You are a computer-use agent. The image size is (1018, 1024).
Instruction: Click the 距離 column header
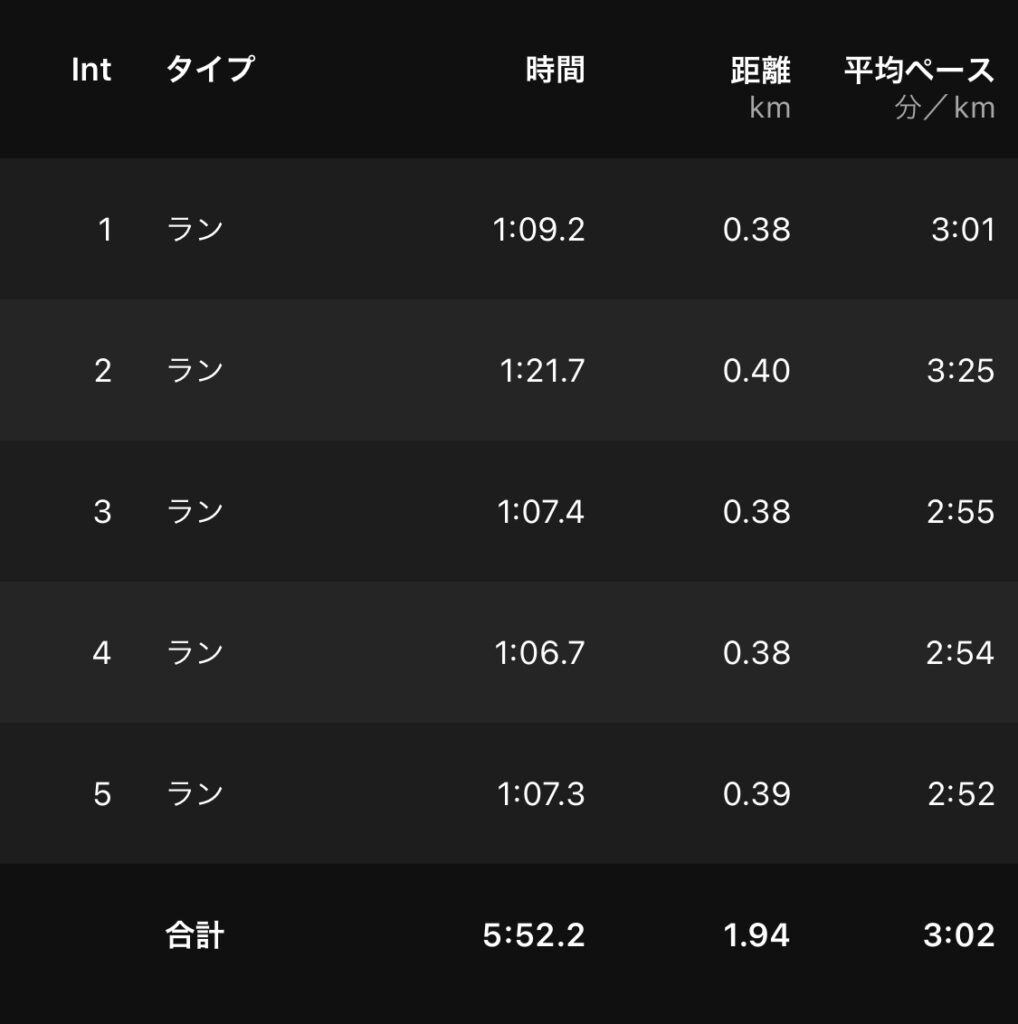point(760,70)
